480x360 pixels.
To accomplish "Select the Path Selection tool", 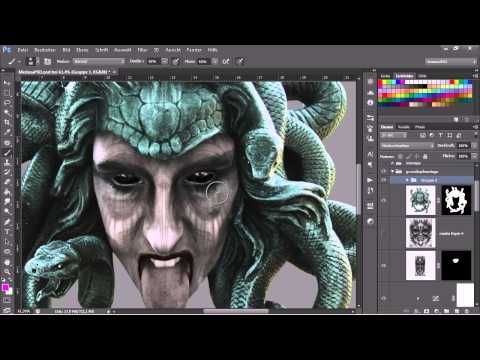I will click(7, 242).
